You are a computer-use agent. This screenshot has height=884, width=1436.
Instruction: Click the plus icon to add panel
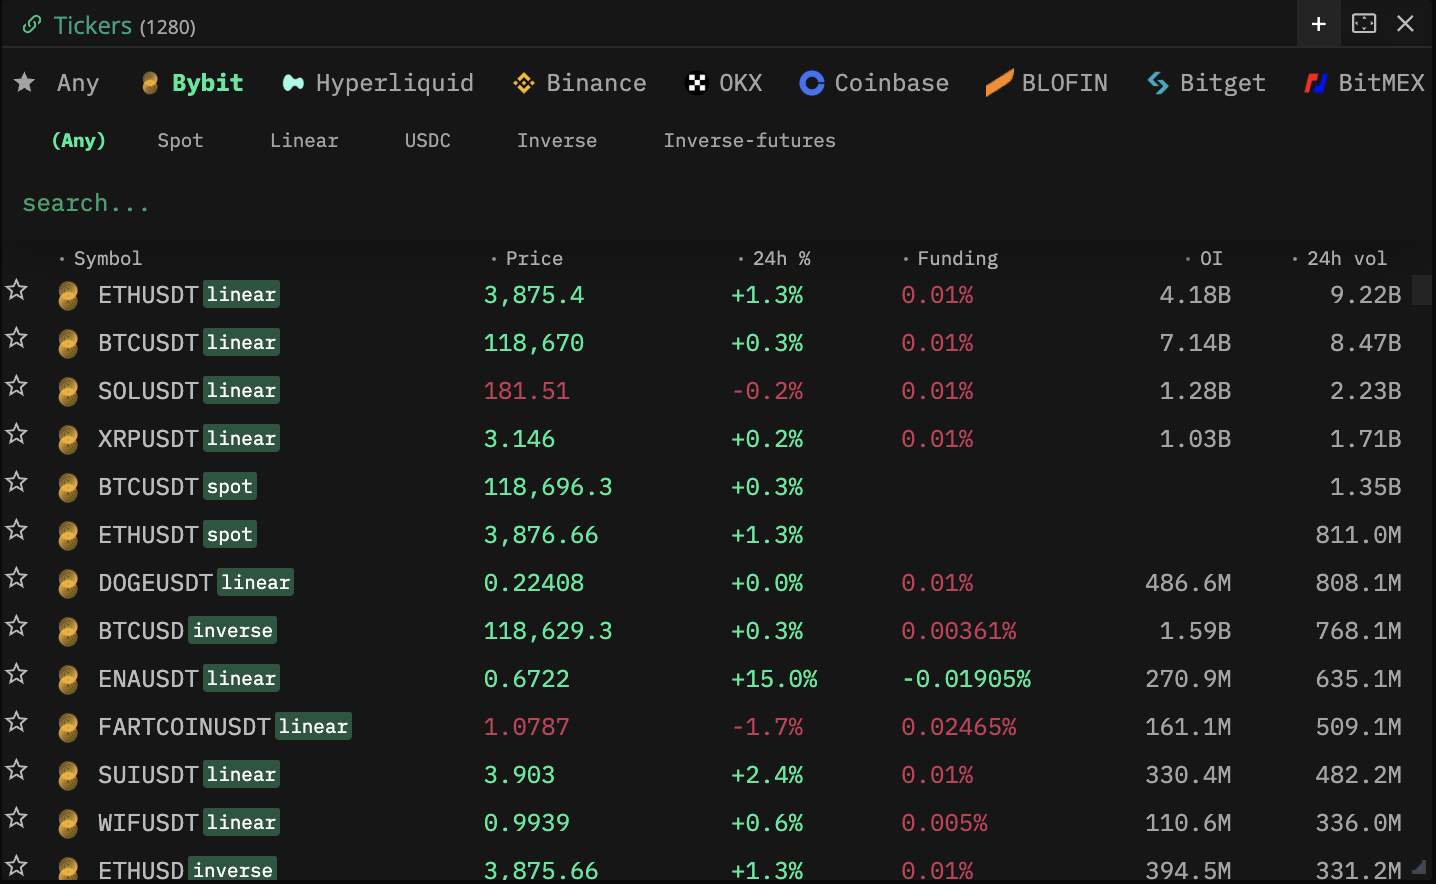pos(1318,24)
